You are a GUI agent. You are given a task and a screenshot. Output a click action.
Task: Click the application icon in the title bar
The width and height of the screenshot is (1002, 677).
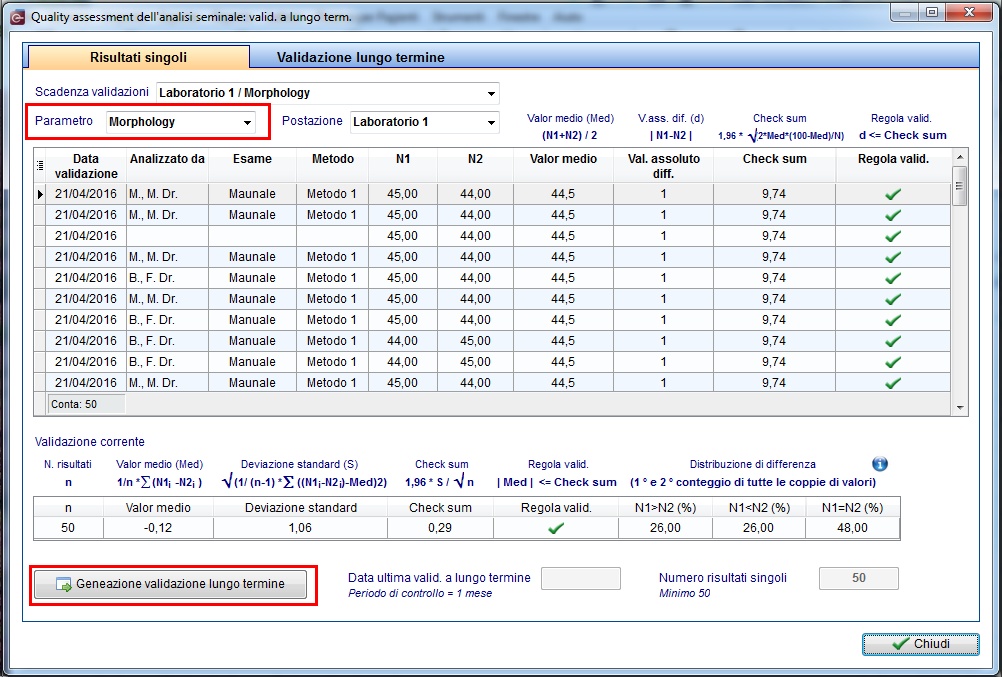pyautogui.click(x=17, y=17)
